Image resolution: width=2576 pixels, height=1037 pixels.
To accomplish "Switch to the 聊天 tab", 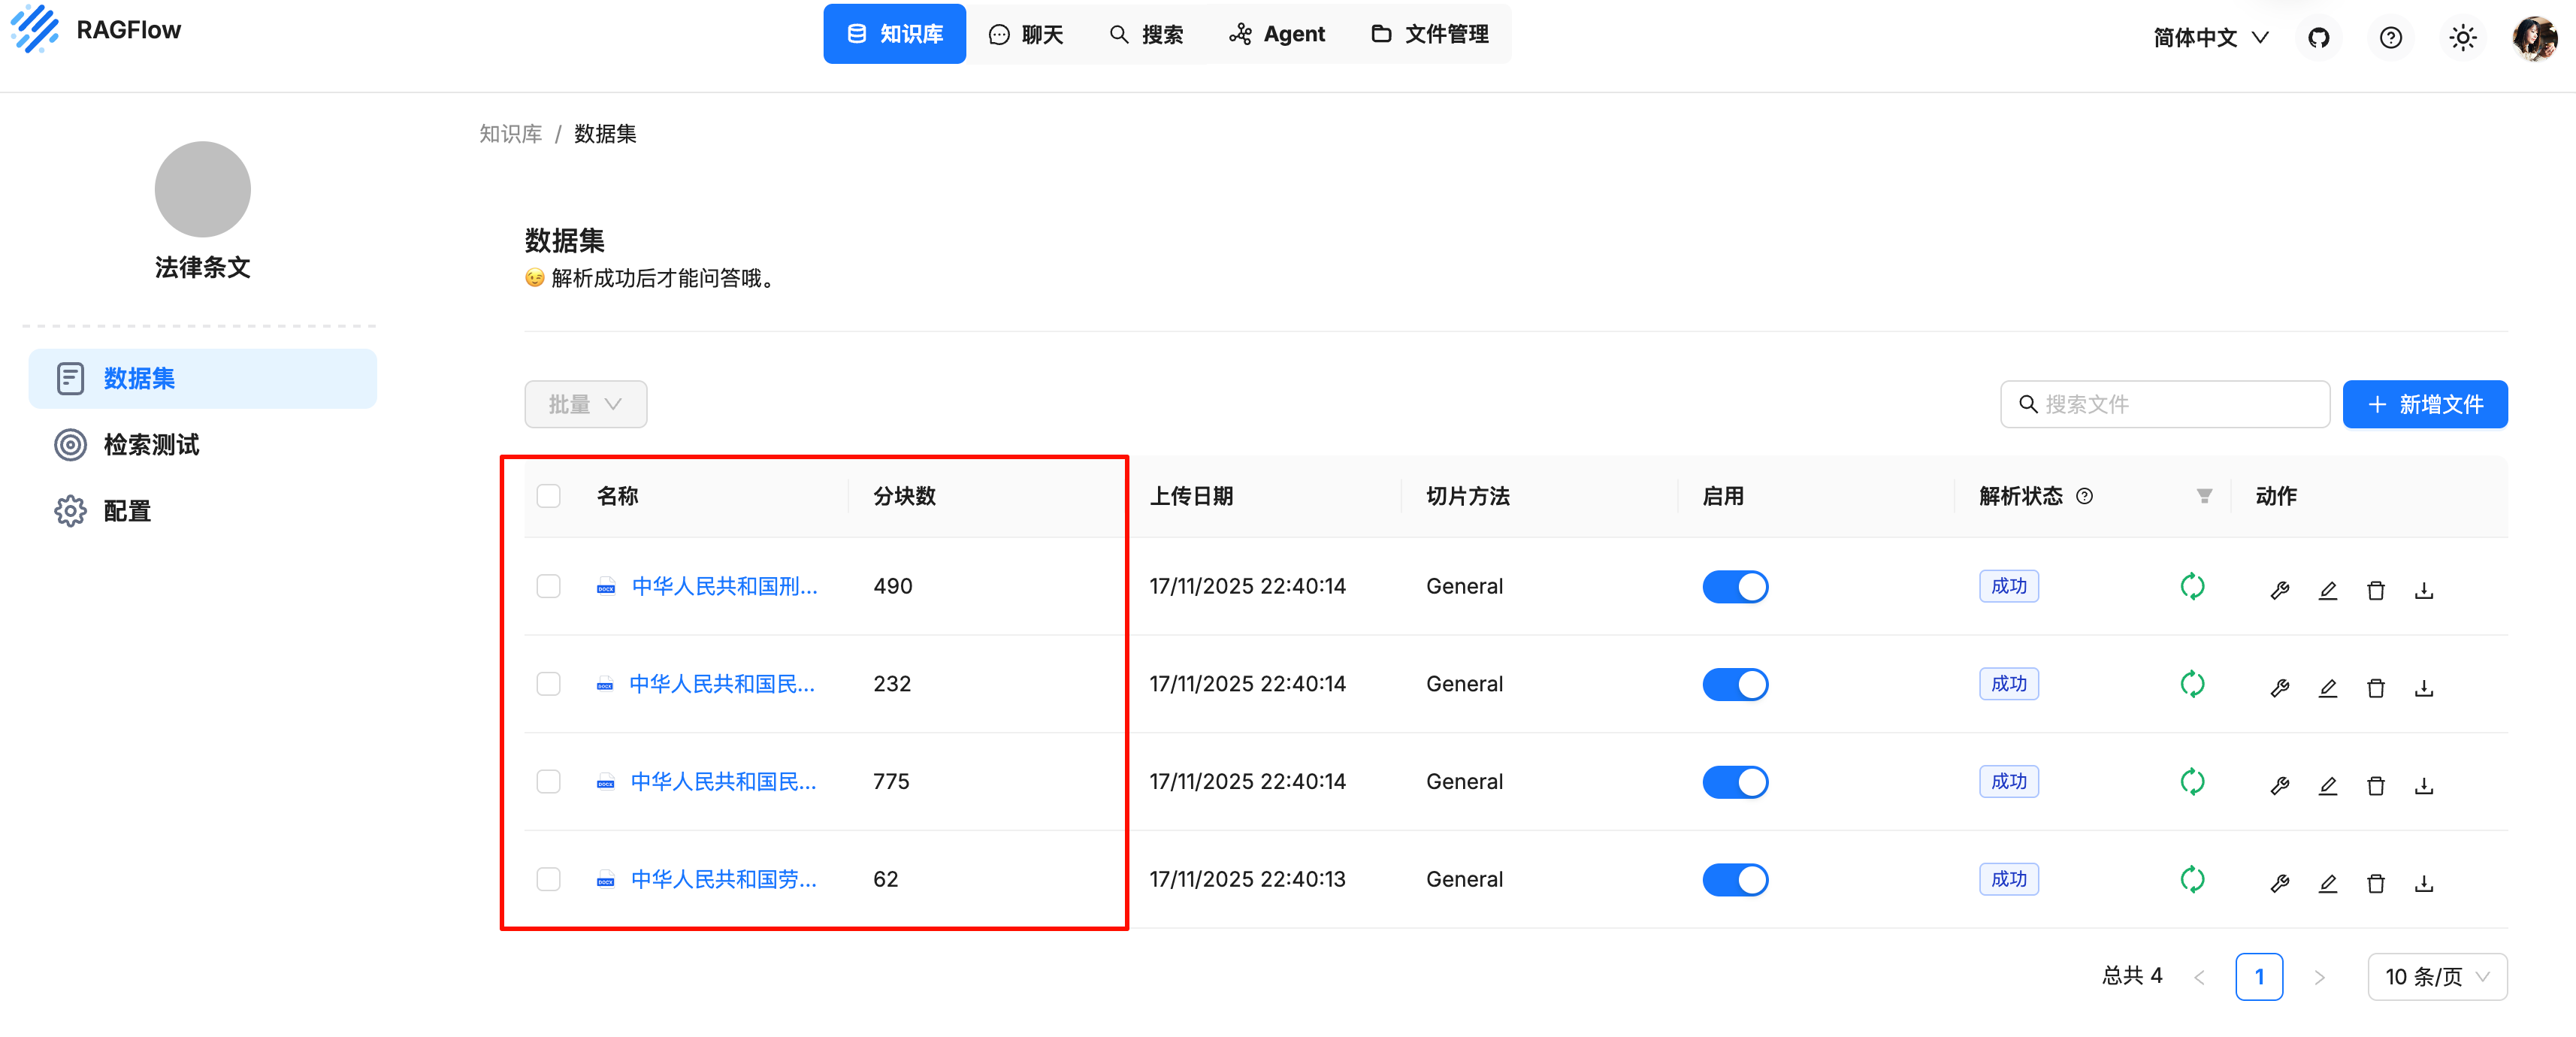I will (1026, 34).
